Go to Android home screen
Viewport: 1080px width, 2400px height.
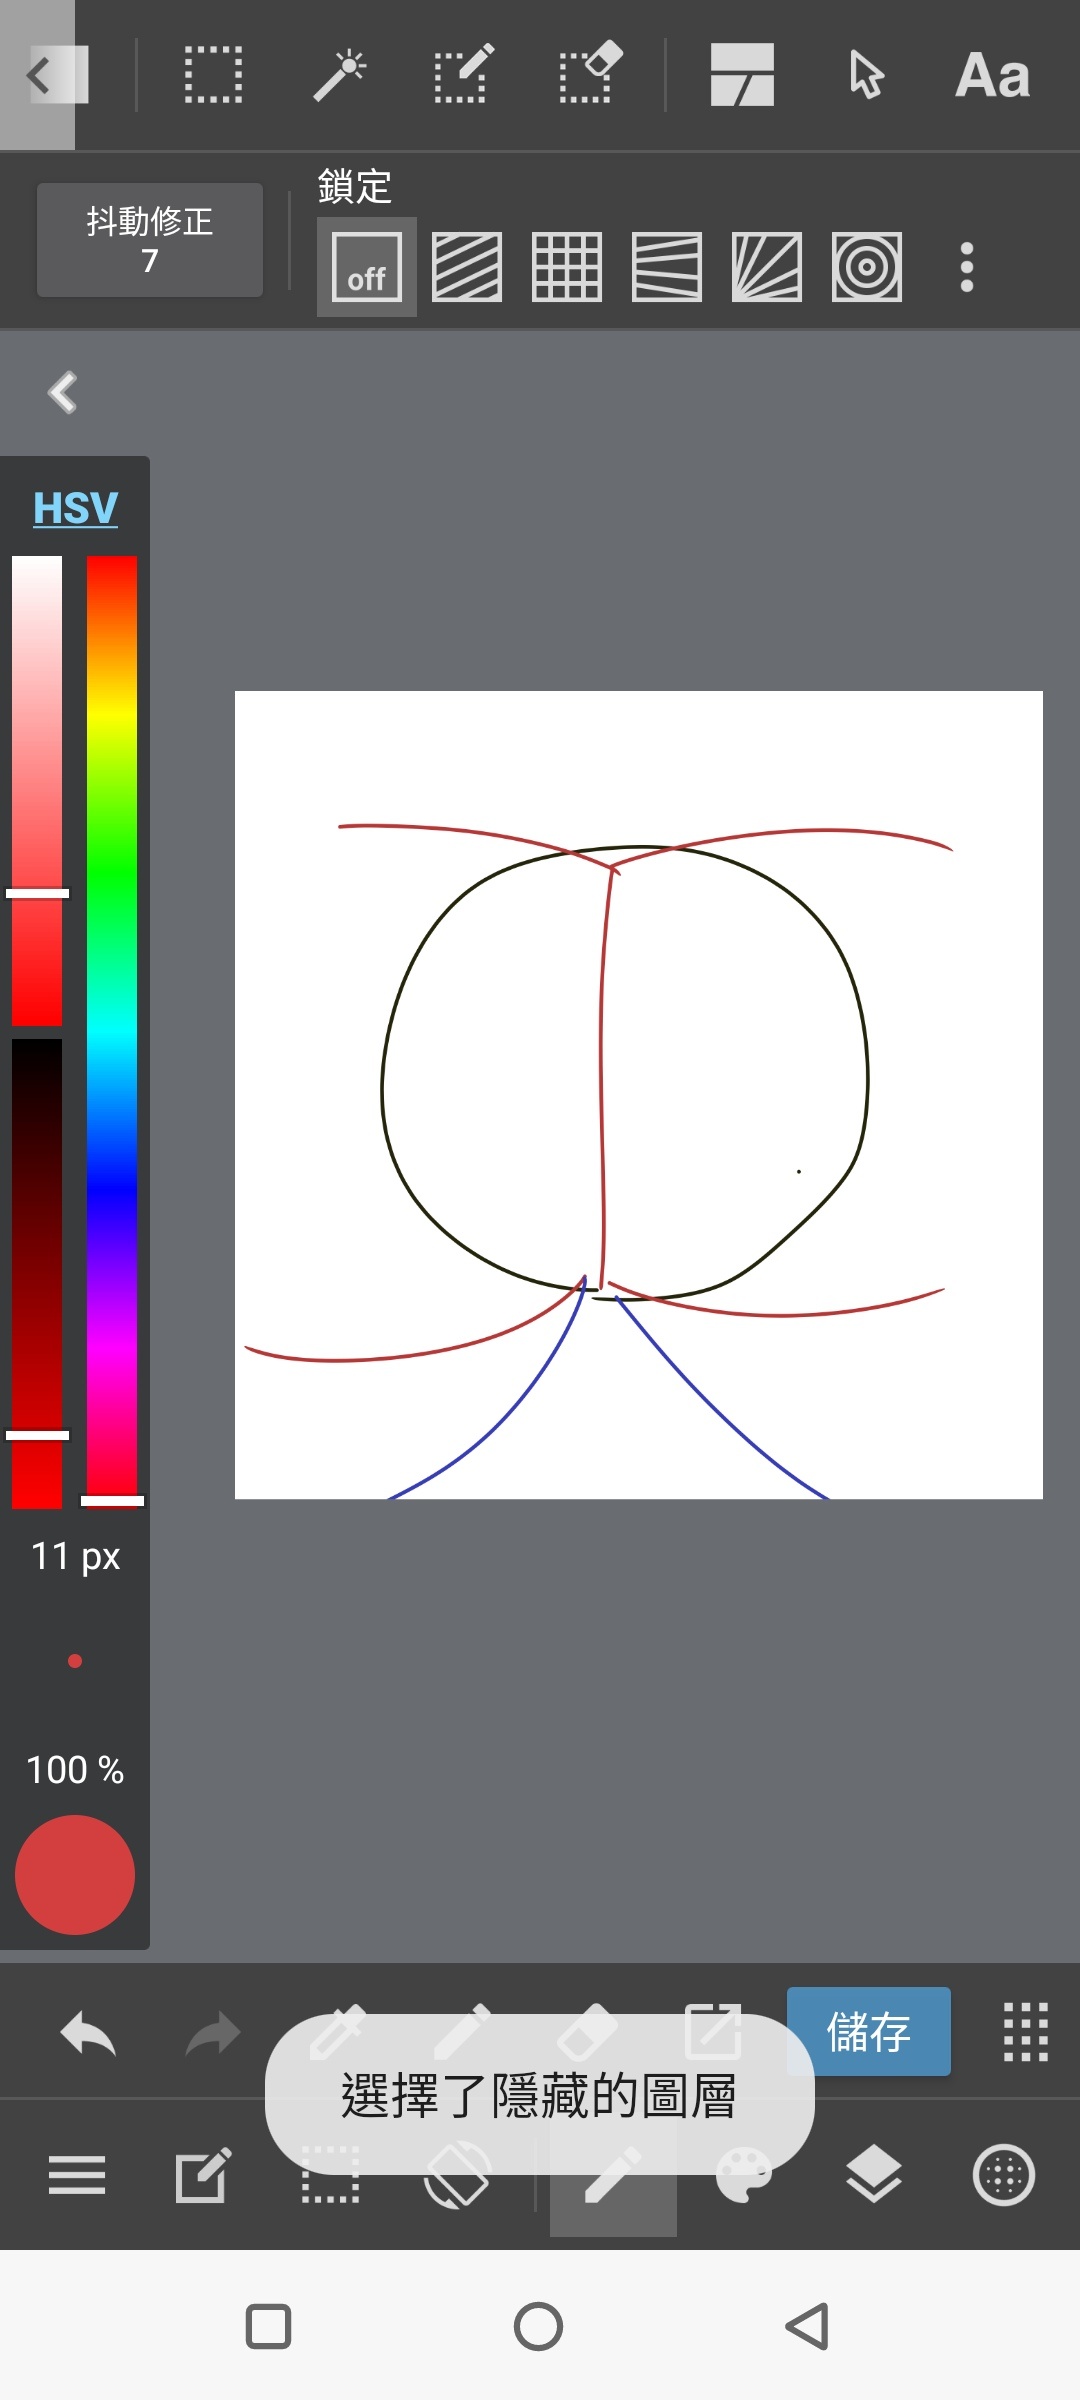[x=539, y=2326]
